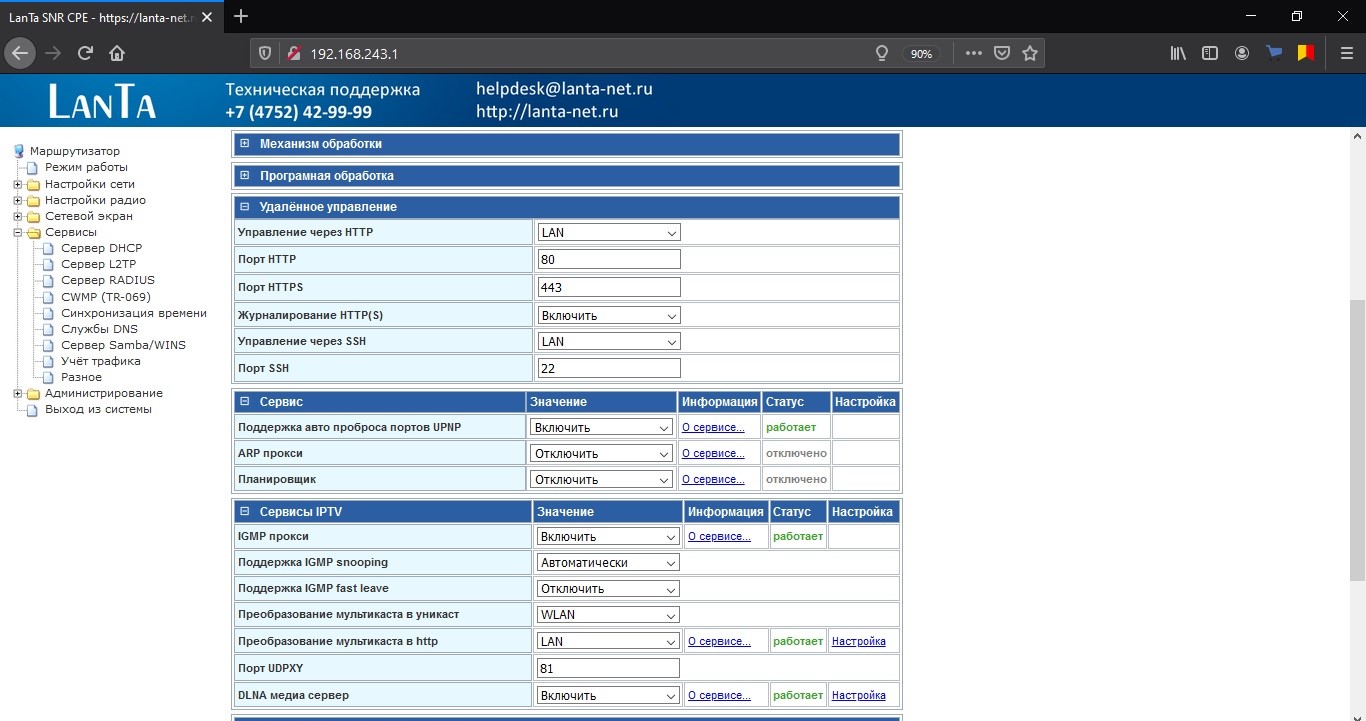The width and height of the screenshot is (1366, 721).
Task: Click the Порт UDPXY input field
Action: pos(609,668)
